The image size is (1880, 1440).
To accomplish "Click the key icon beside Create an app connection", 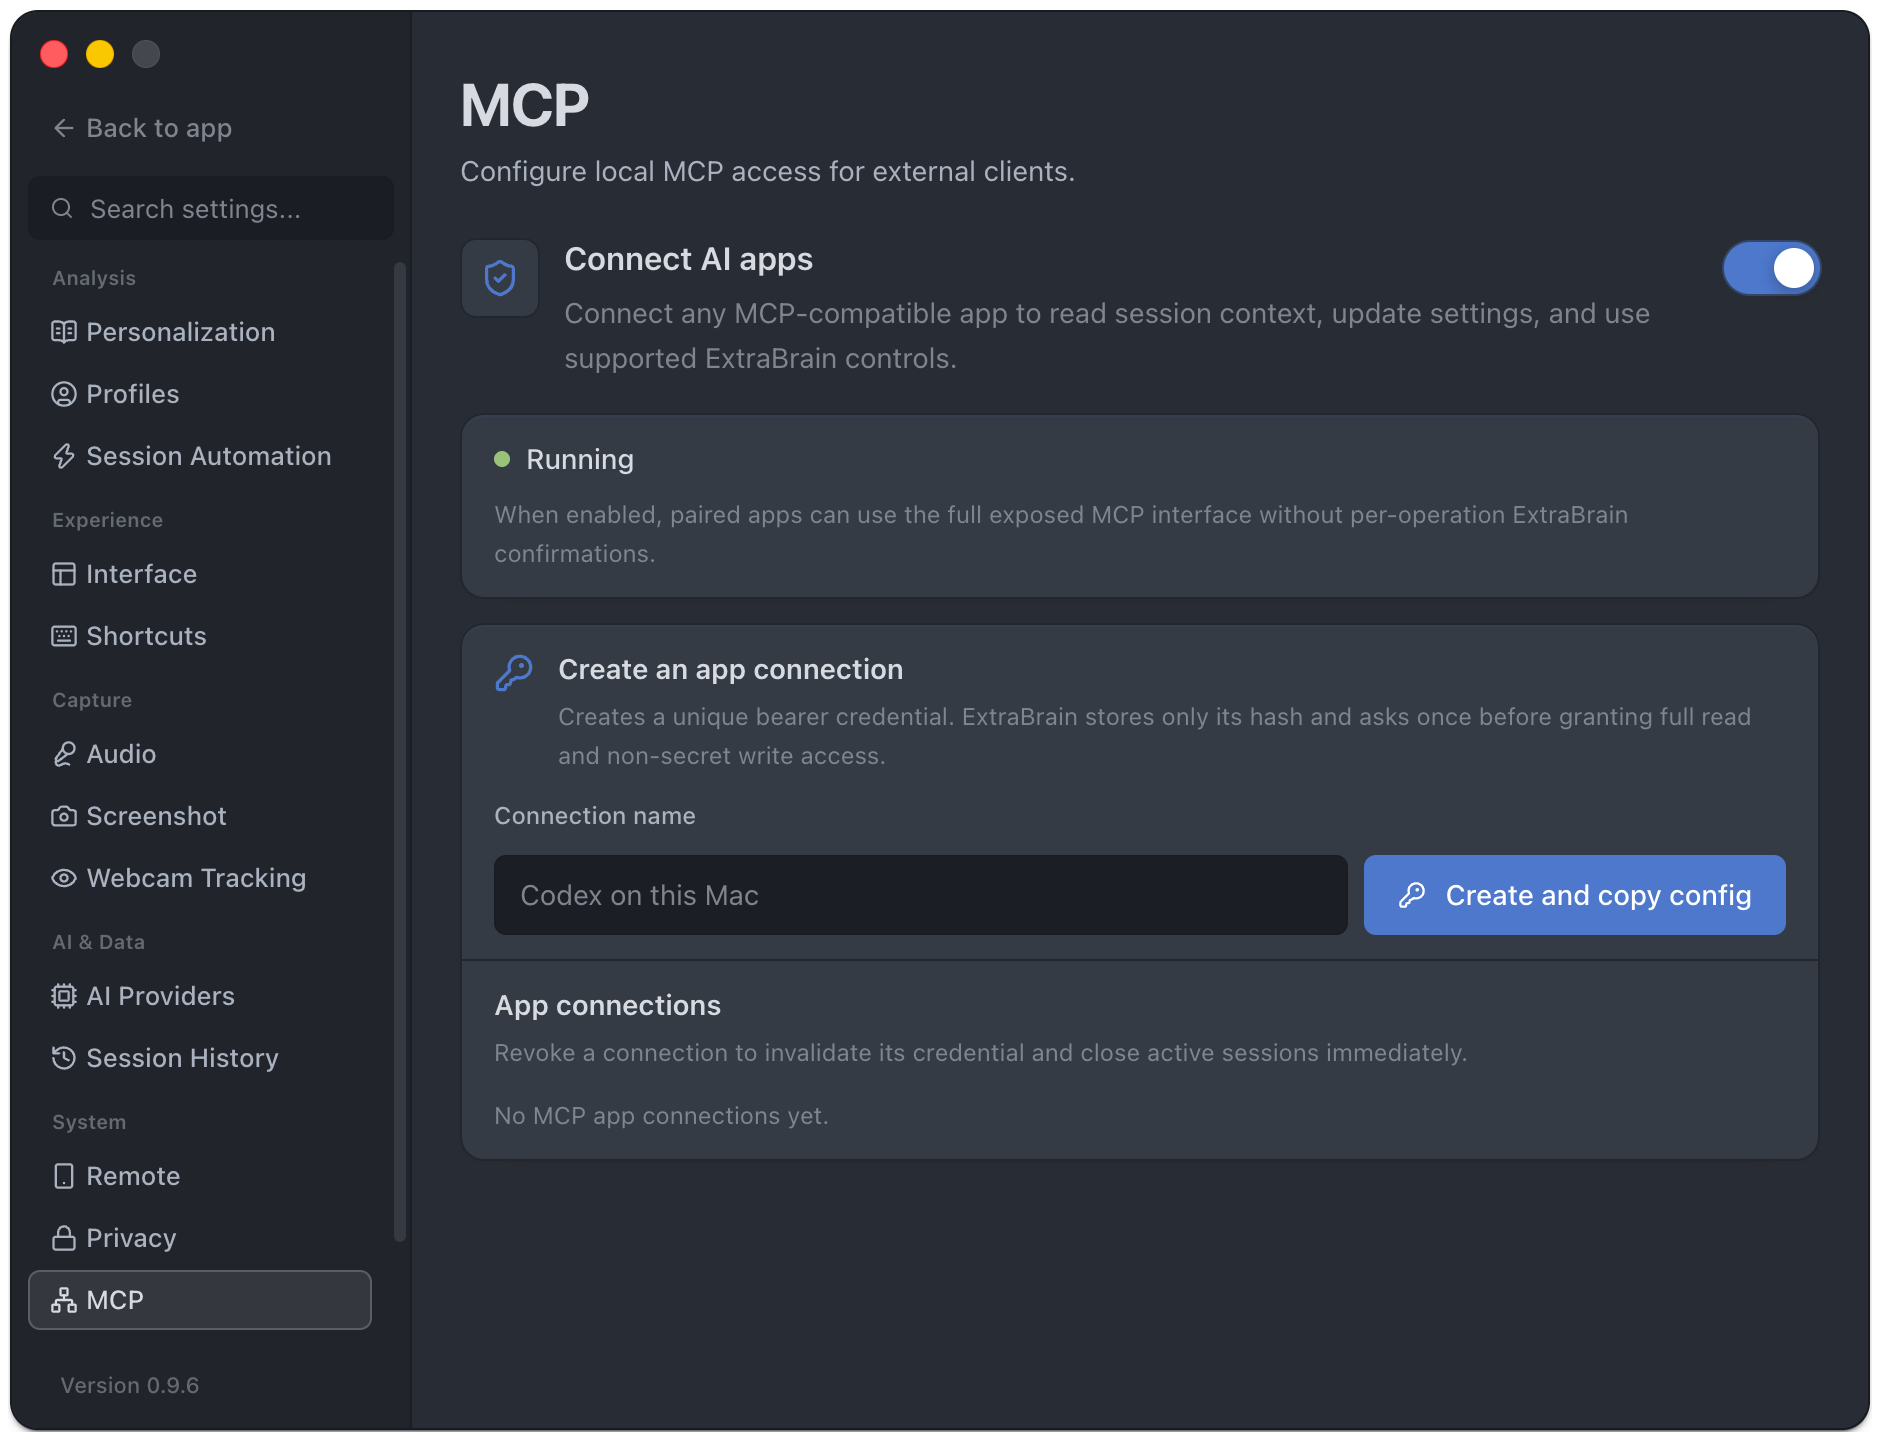I will point(514,673).
